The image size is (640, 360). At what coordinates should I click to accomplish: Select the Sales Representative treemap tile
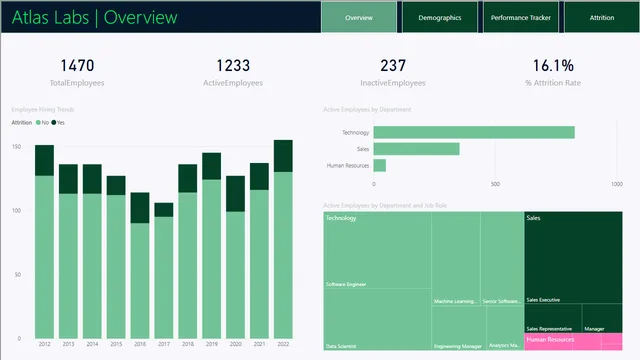tap(553, 318)
